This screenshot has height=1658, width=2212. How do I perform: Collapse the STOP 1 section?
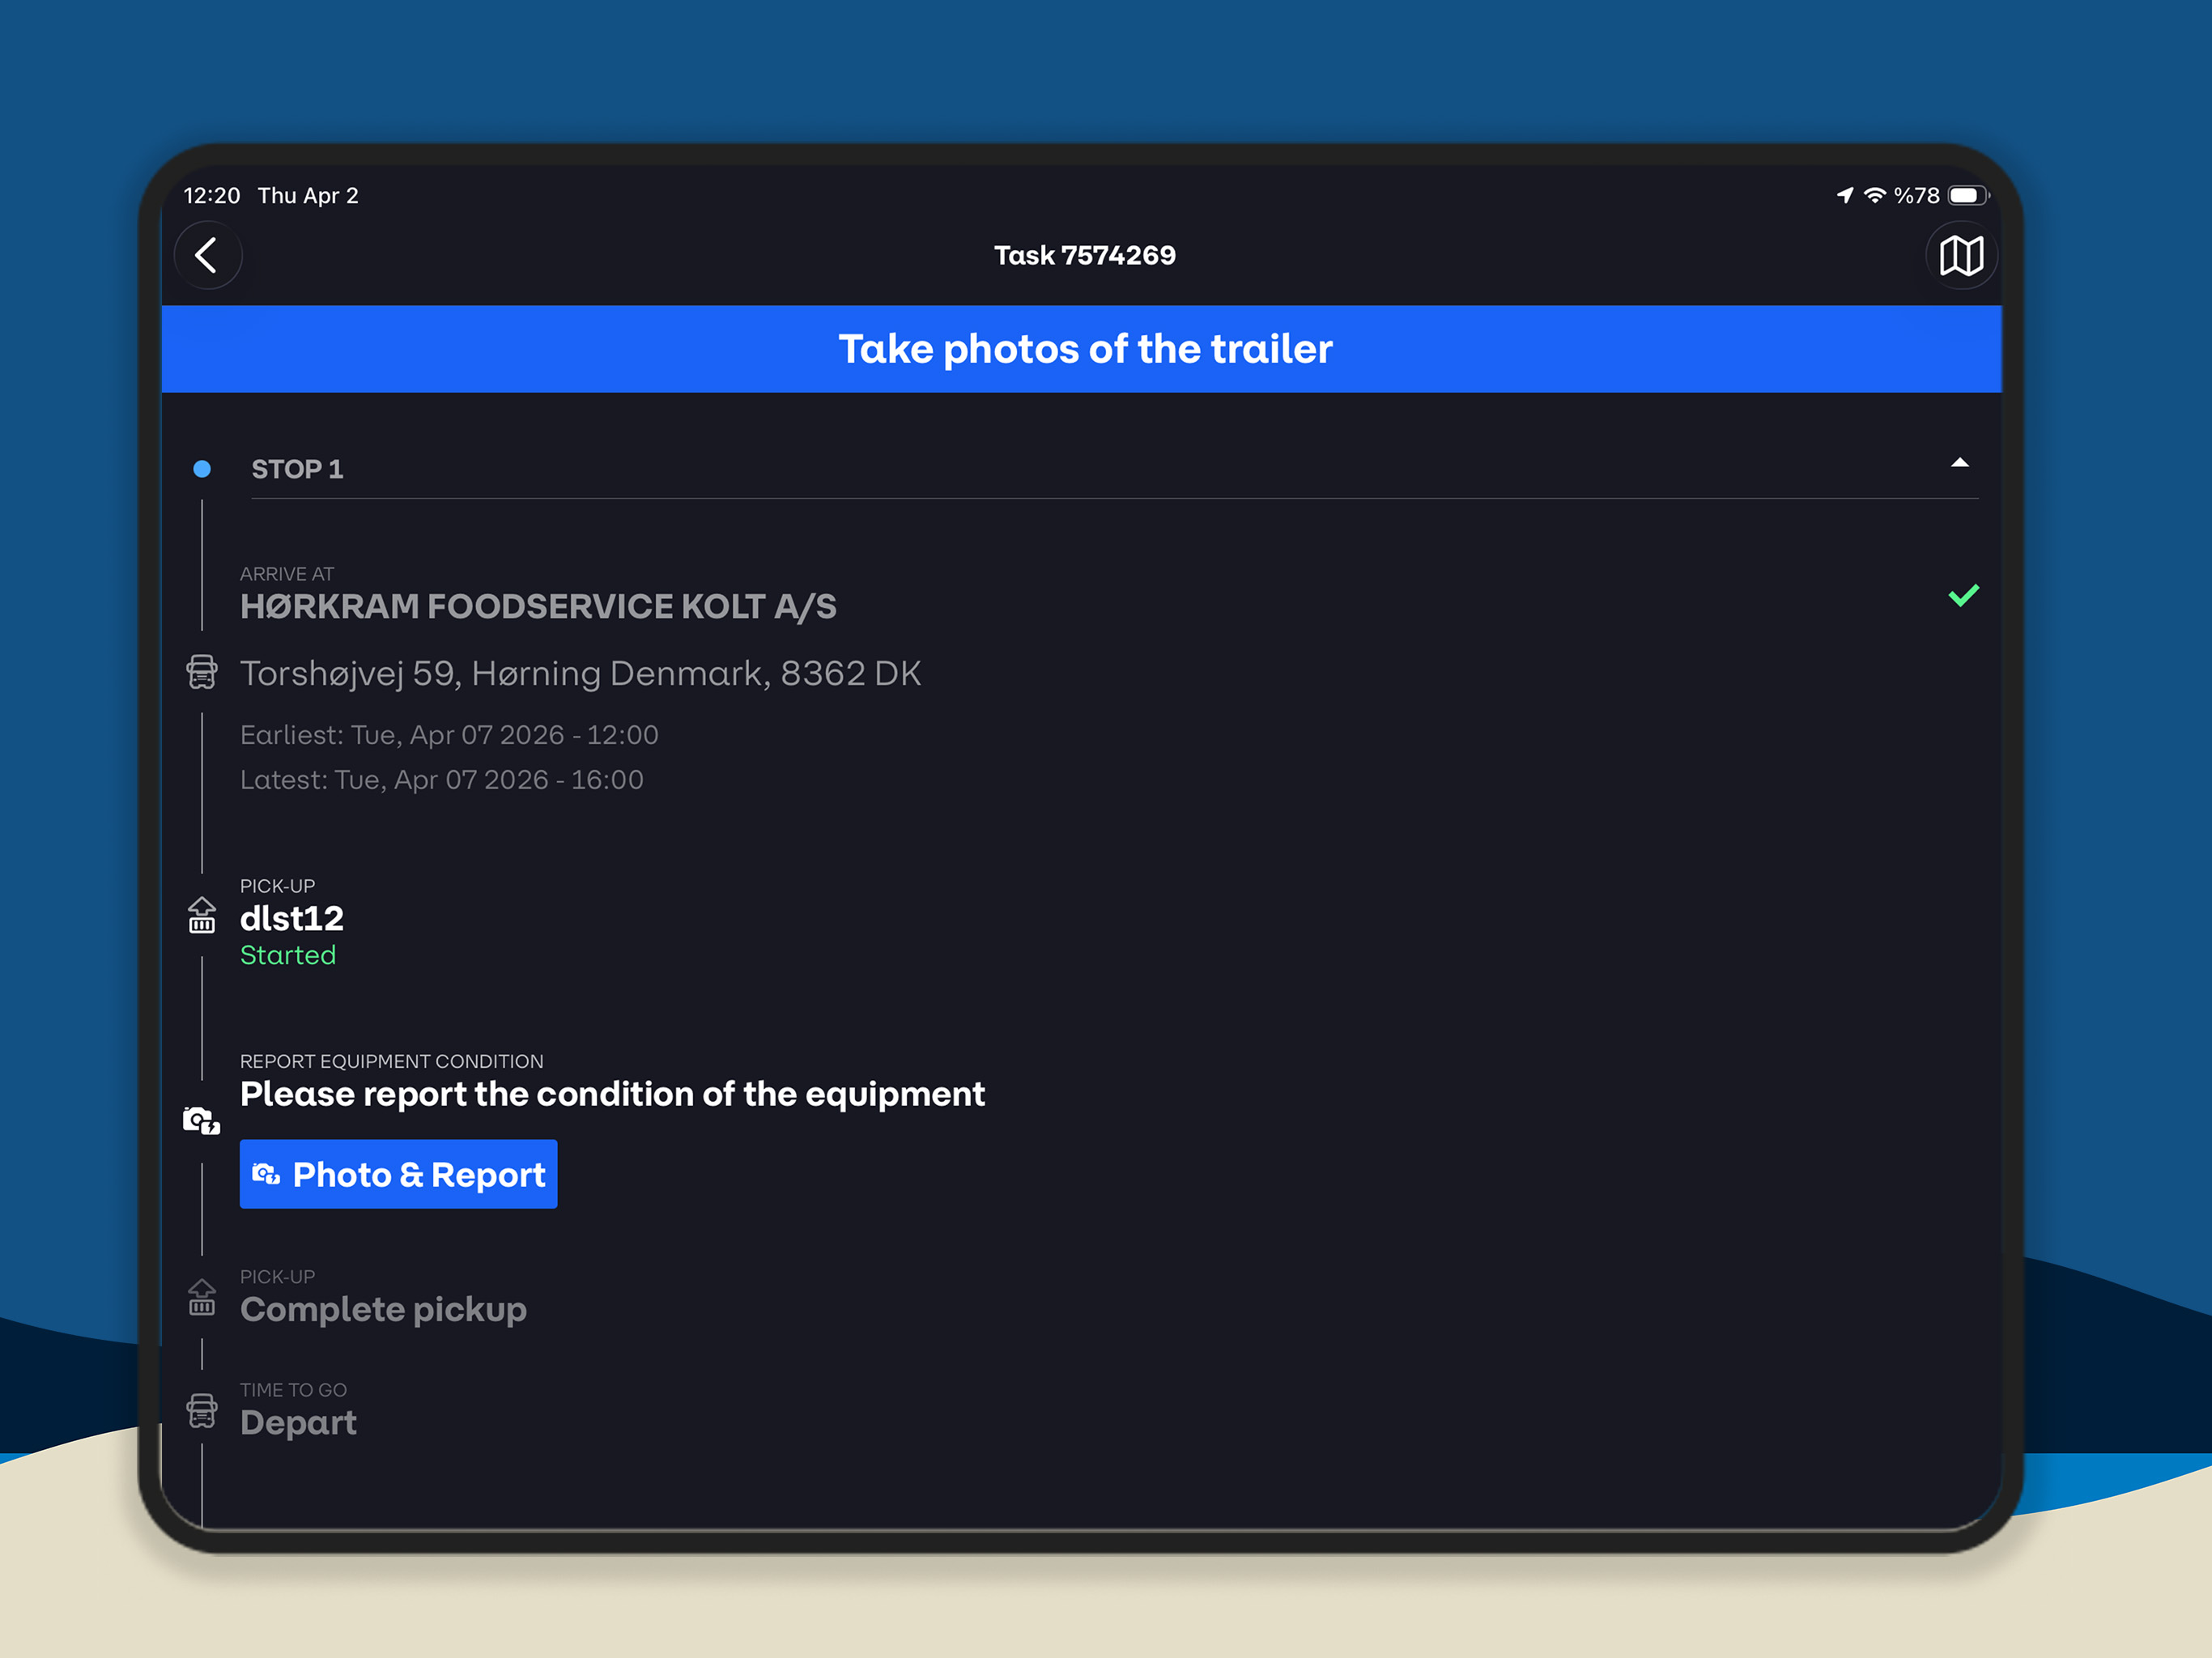point(1960,463)
